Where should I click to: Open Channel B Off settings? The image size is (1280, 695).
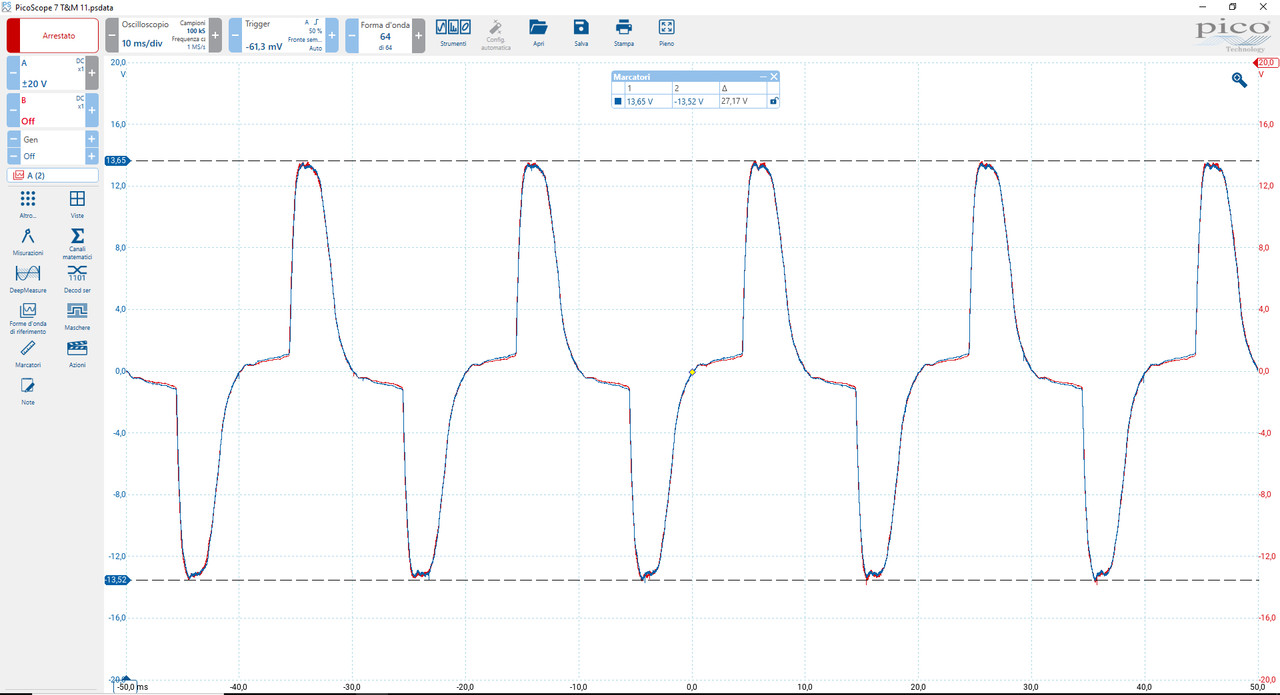(x=52, y=110)
